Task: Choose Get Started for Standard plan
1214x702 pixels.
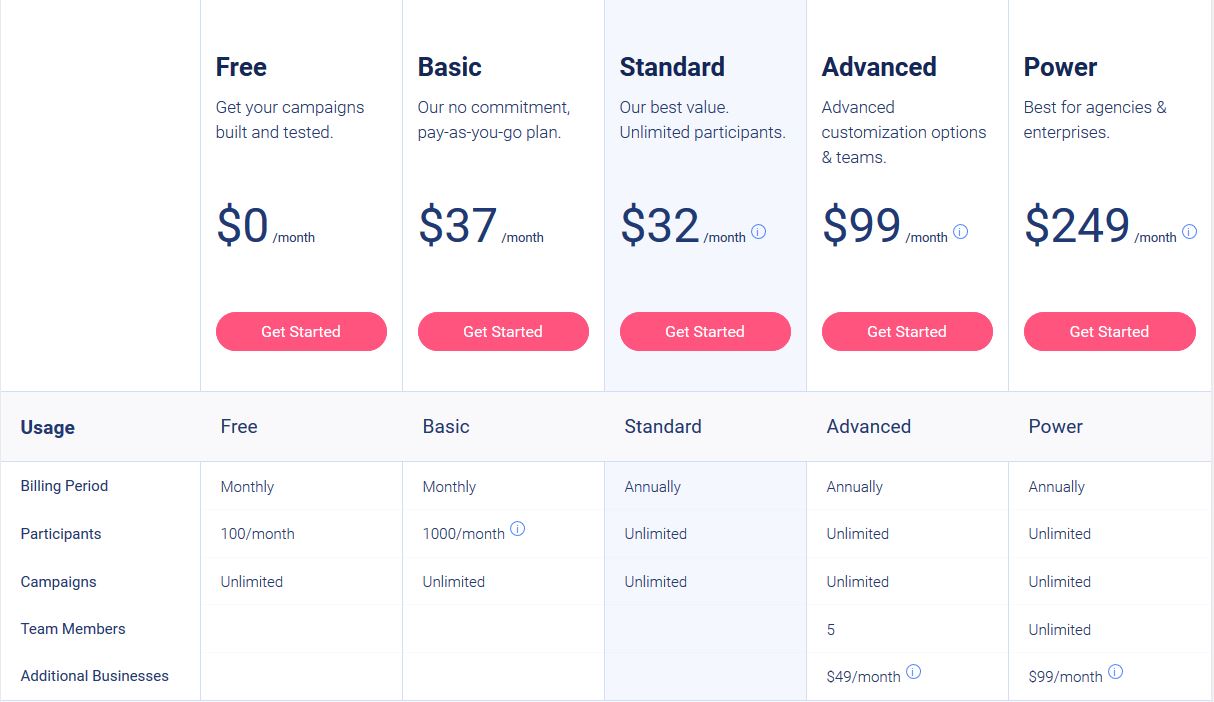Action: point(705,331)
